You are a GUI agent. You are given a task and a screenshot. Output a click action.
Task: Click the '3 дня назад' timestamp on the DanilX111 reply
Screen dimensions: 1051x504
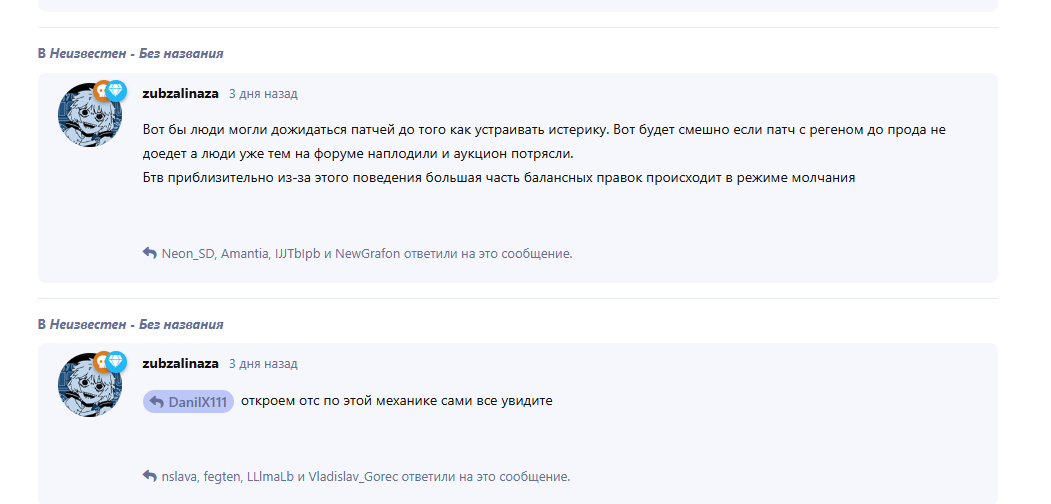(263, 364)
